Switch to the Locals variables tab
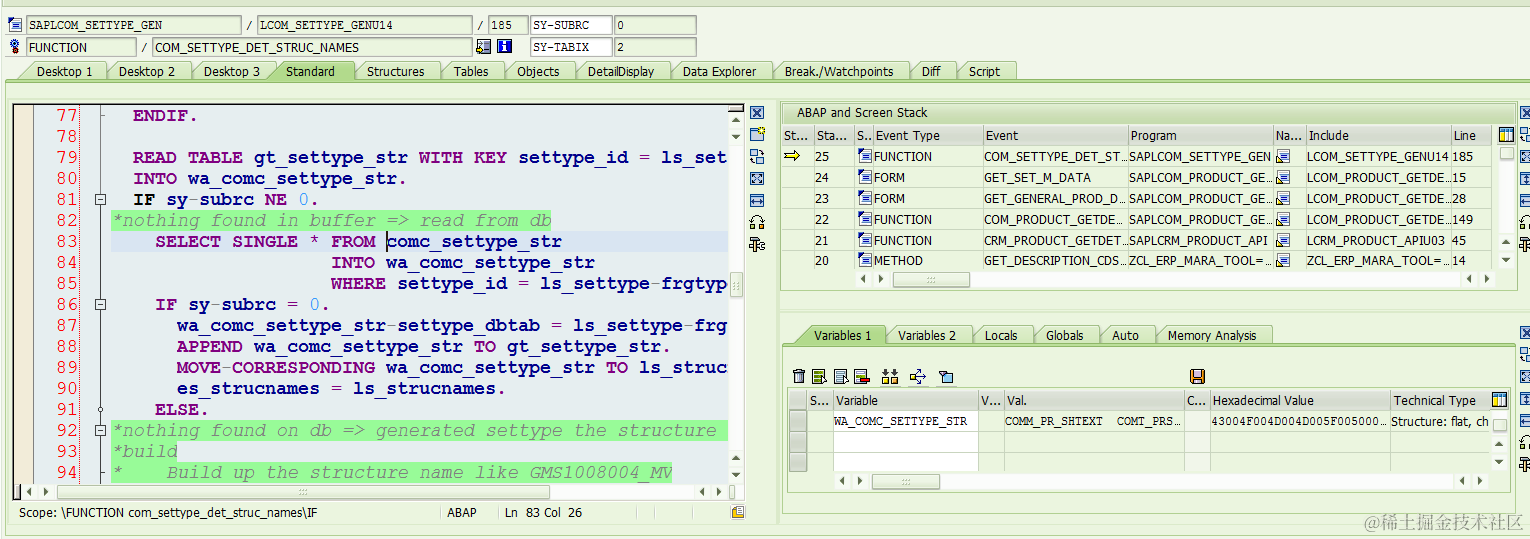1530x539 pixels. coord(1001,335)
